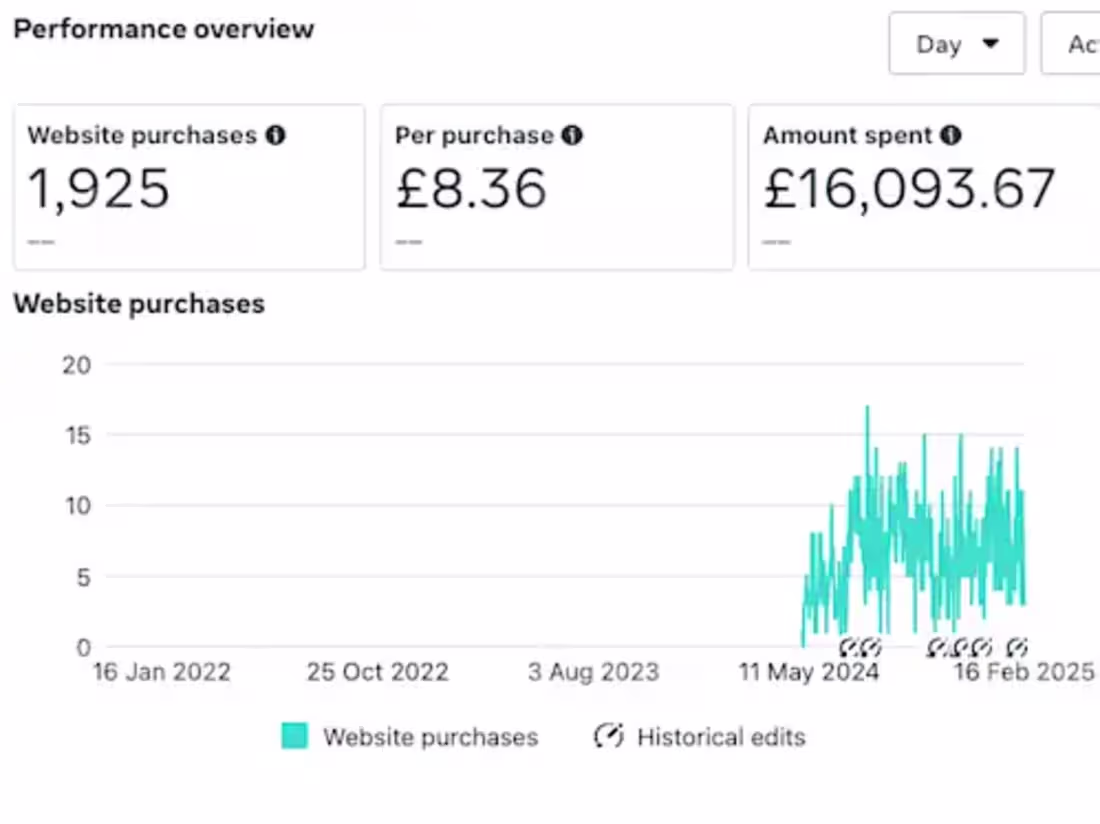Open info tooltip for Amount spent metric
Viewport: 1100px width, 824px height.
(x=951, y=135)
